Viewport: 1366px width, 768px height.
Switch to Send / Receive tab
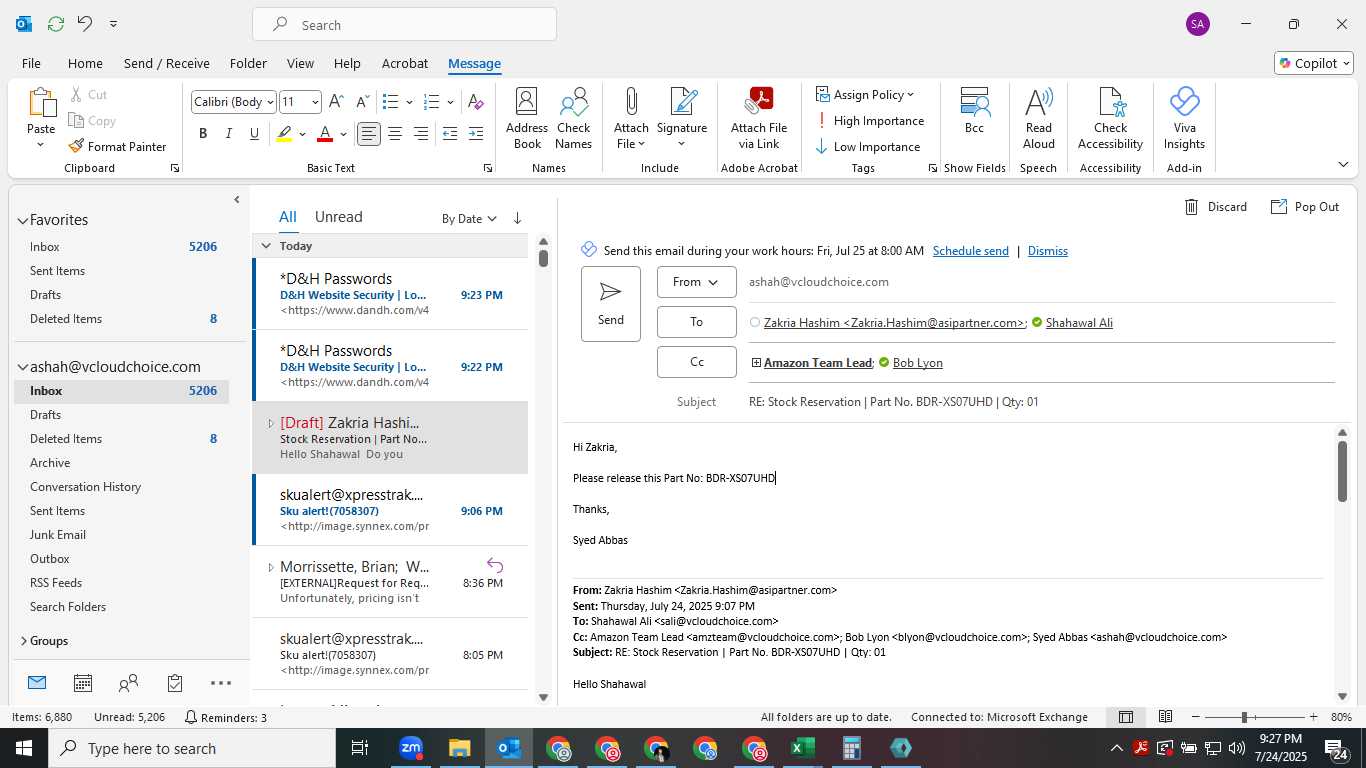pos(167,63)
